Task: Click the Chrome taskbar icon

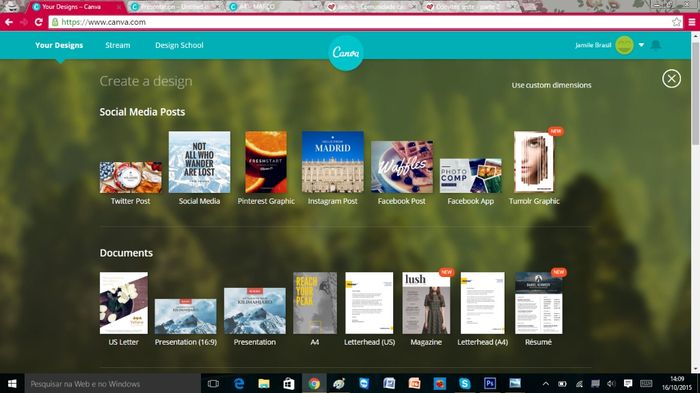Action: click(314, 384)
